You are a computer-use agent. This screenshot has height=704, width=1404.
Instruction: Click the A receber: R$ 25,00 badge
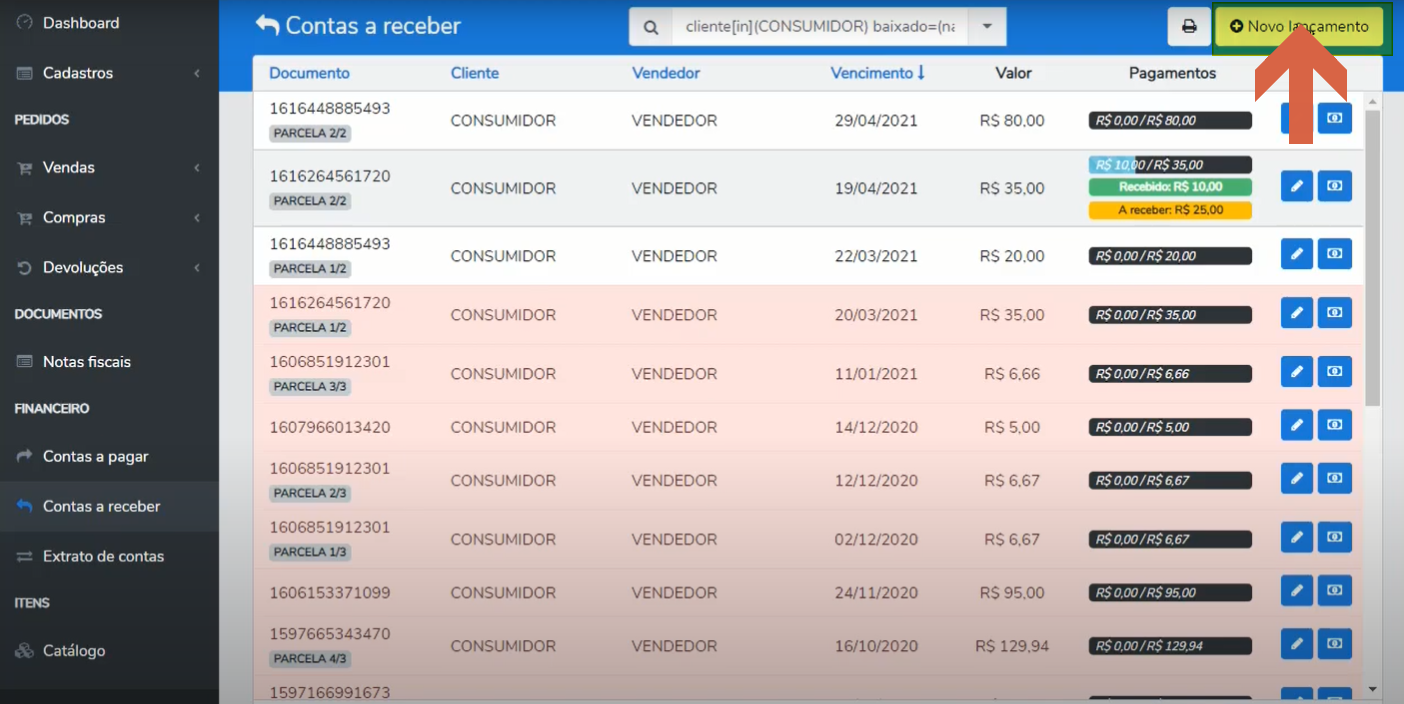(1170, 210)
